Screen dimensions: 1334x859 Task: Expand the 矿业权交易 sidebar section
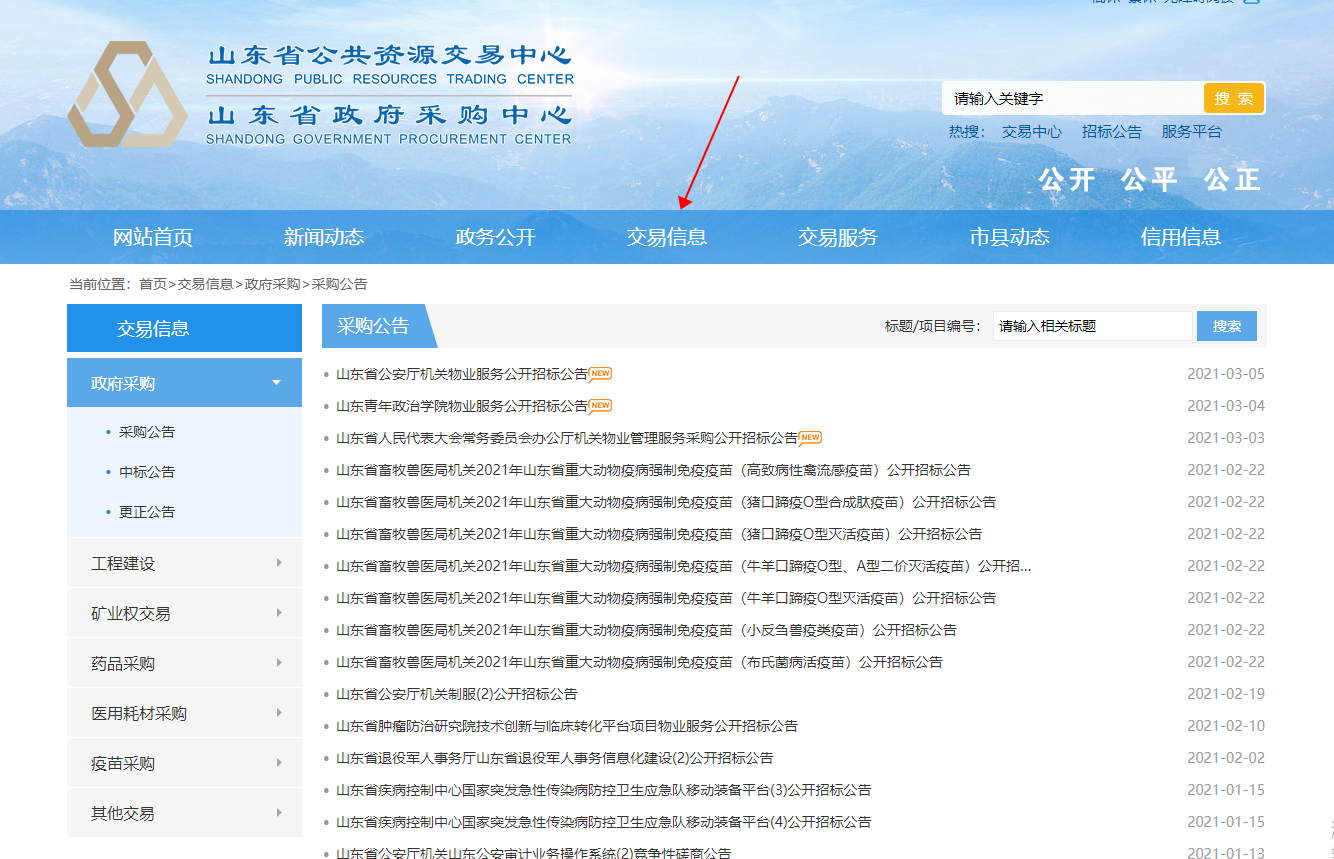click(x=184, y=613)
